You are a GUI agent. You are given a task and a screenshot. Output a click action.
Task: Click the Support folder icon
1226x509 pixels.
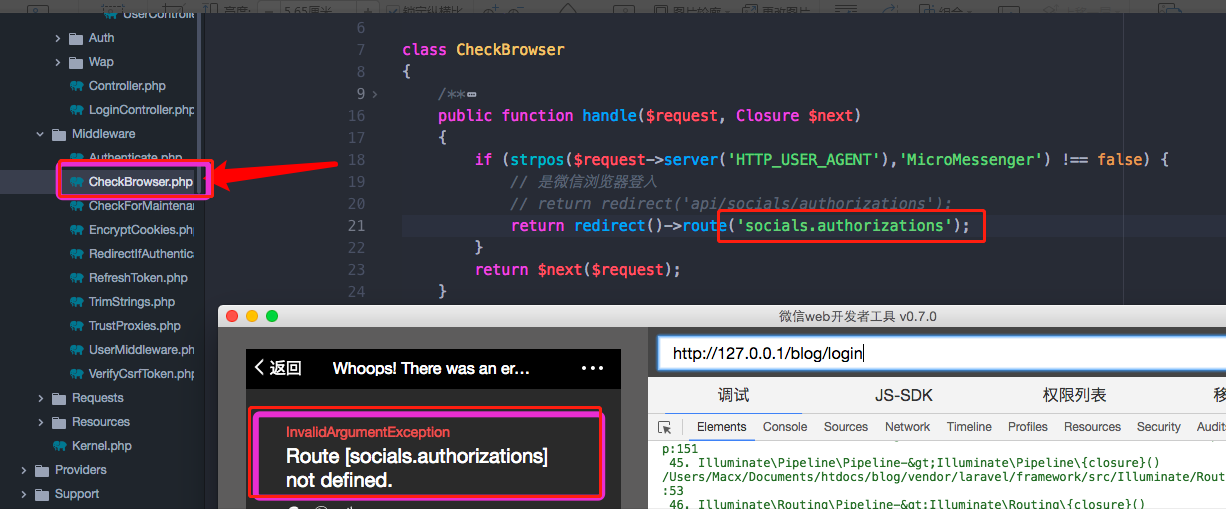42,494
